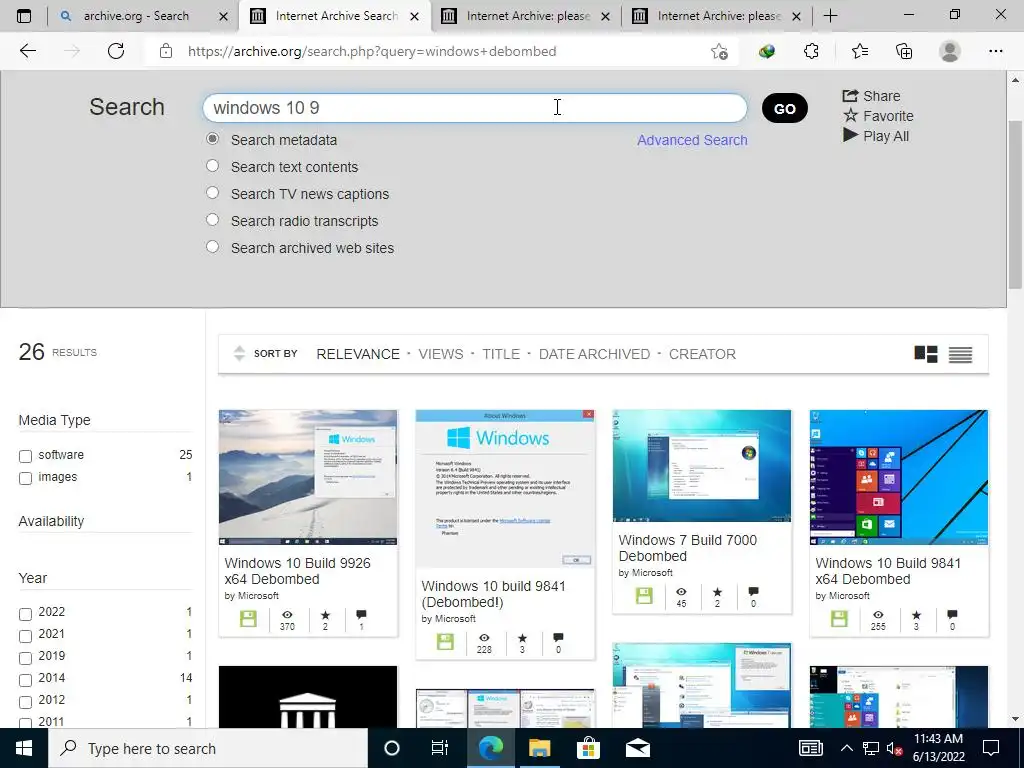Switch to list view layout icon
Image resolution: width=1024 pixels, height=768 pixels.
(960, 354)
